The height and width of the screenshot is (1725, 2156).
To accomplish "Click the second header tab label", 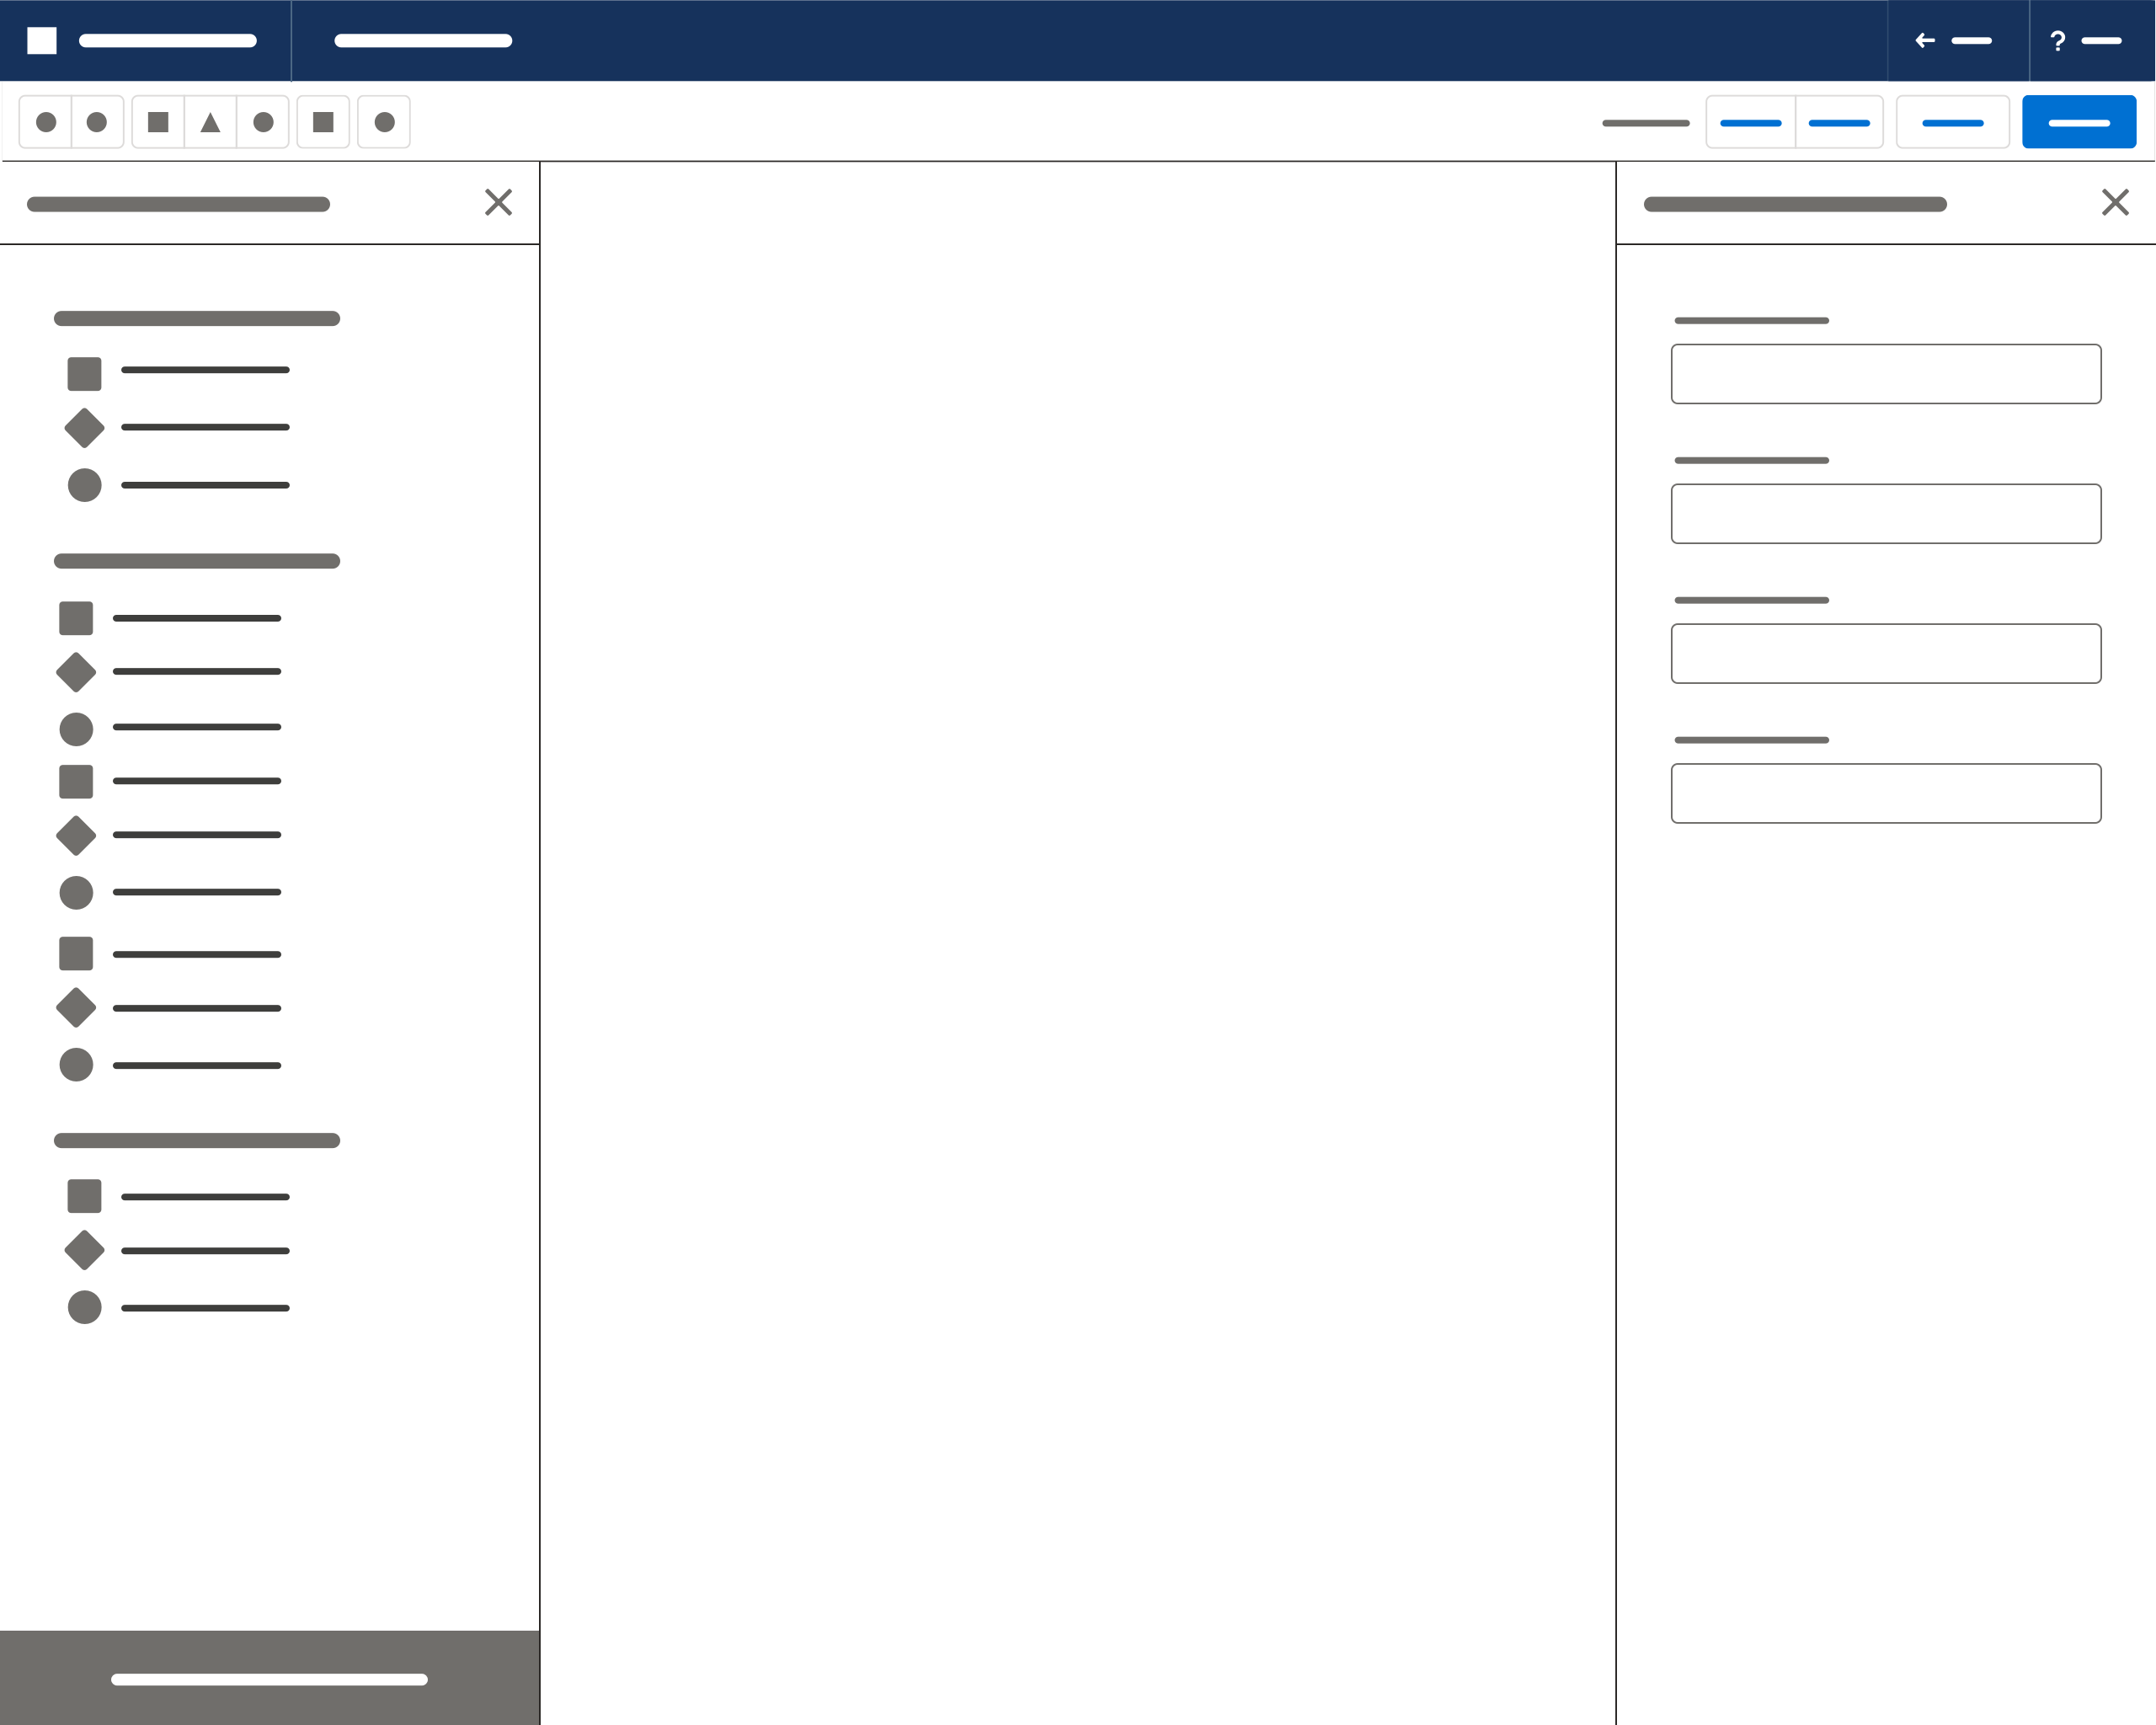I will pyautogui.click(x=423, y=41).
